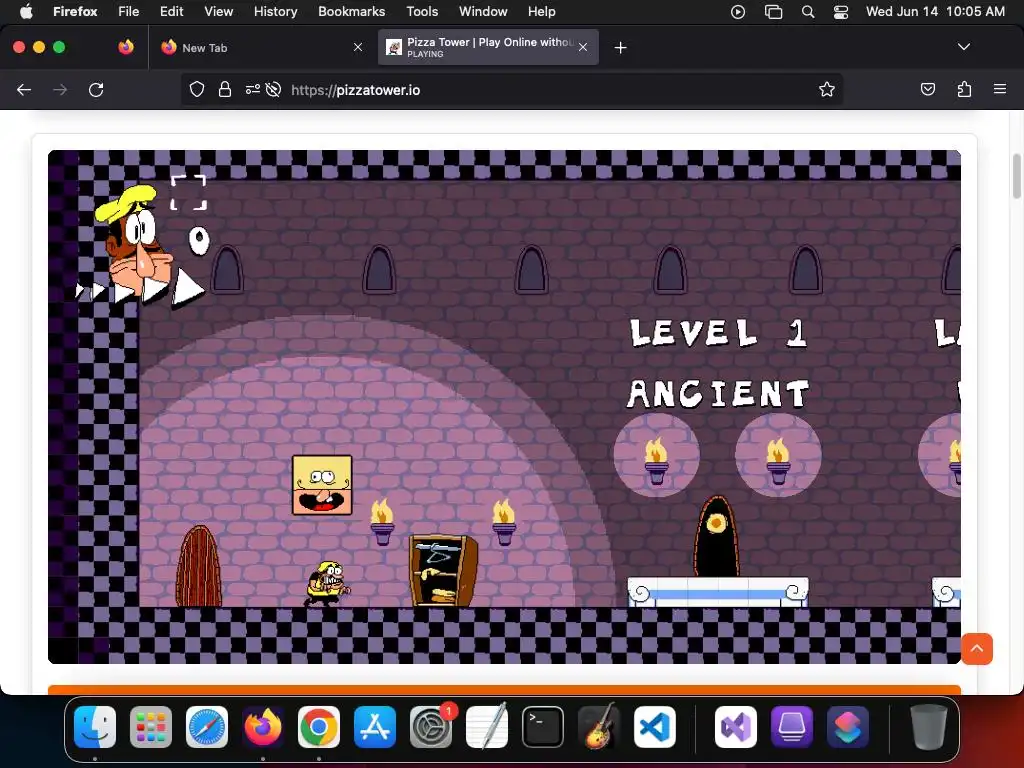The height and width of the screenshot is (768, 1024).
Task: Open the Firefox hamburger application menu
Action: coord(1000,89)
